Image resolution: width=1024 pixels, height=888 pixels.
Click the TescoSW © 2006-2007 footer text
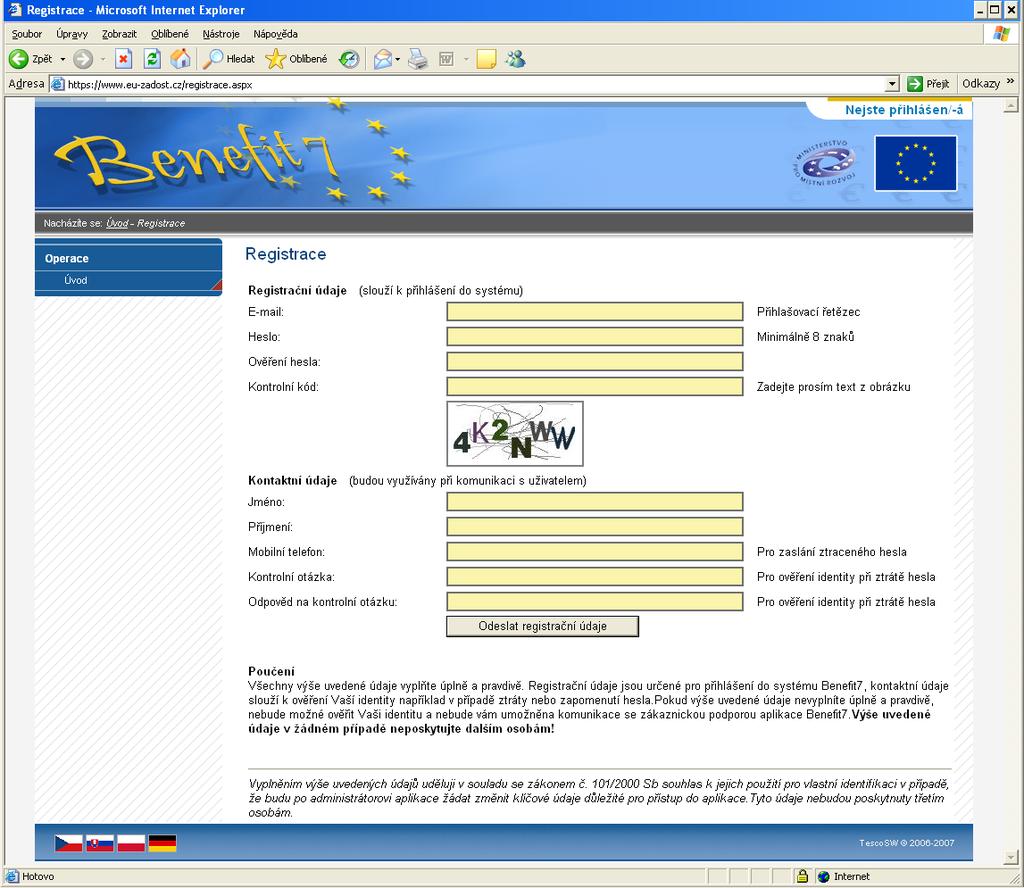coord(906,843)
